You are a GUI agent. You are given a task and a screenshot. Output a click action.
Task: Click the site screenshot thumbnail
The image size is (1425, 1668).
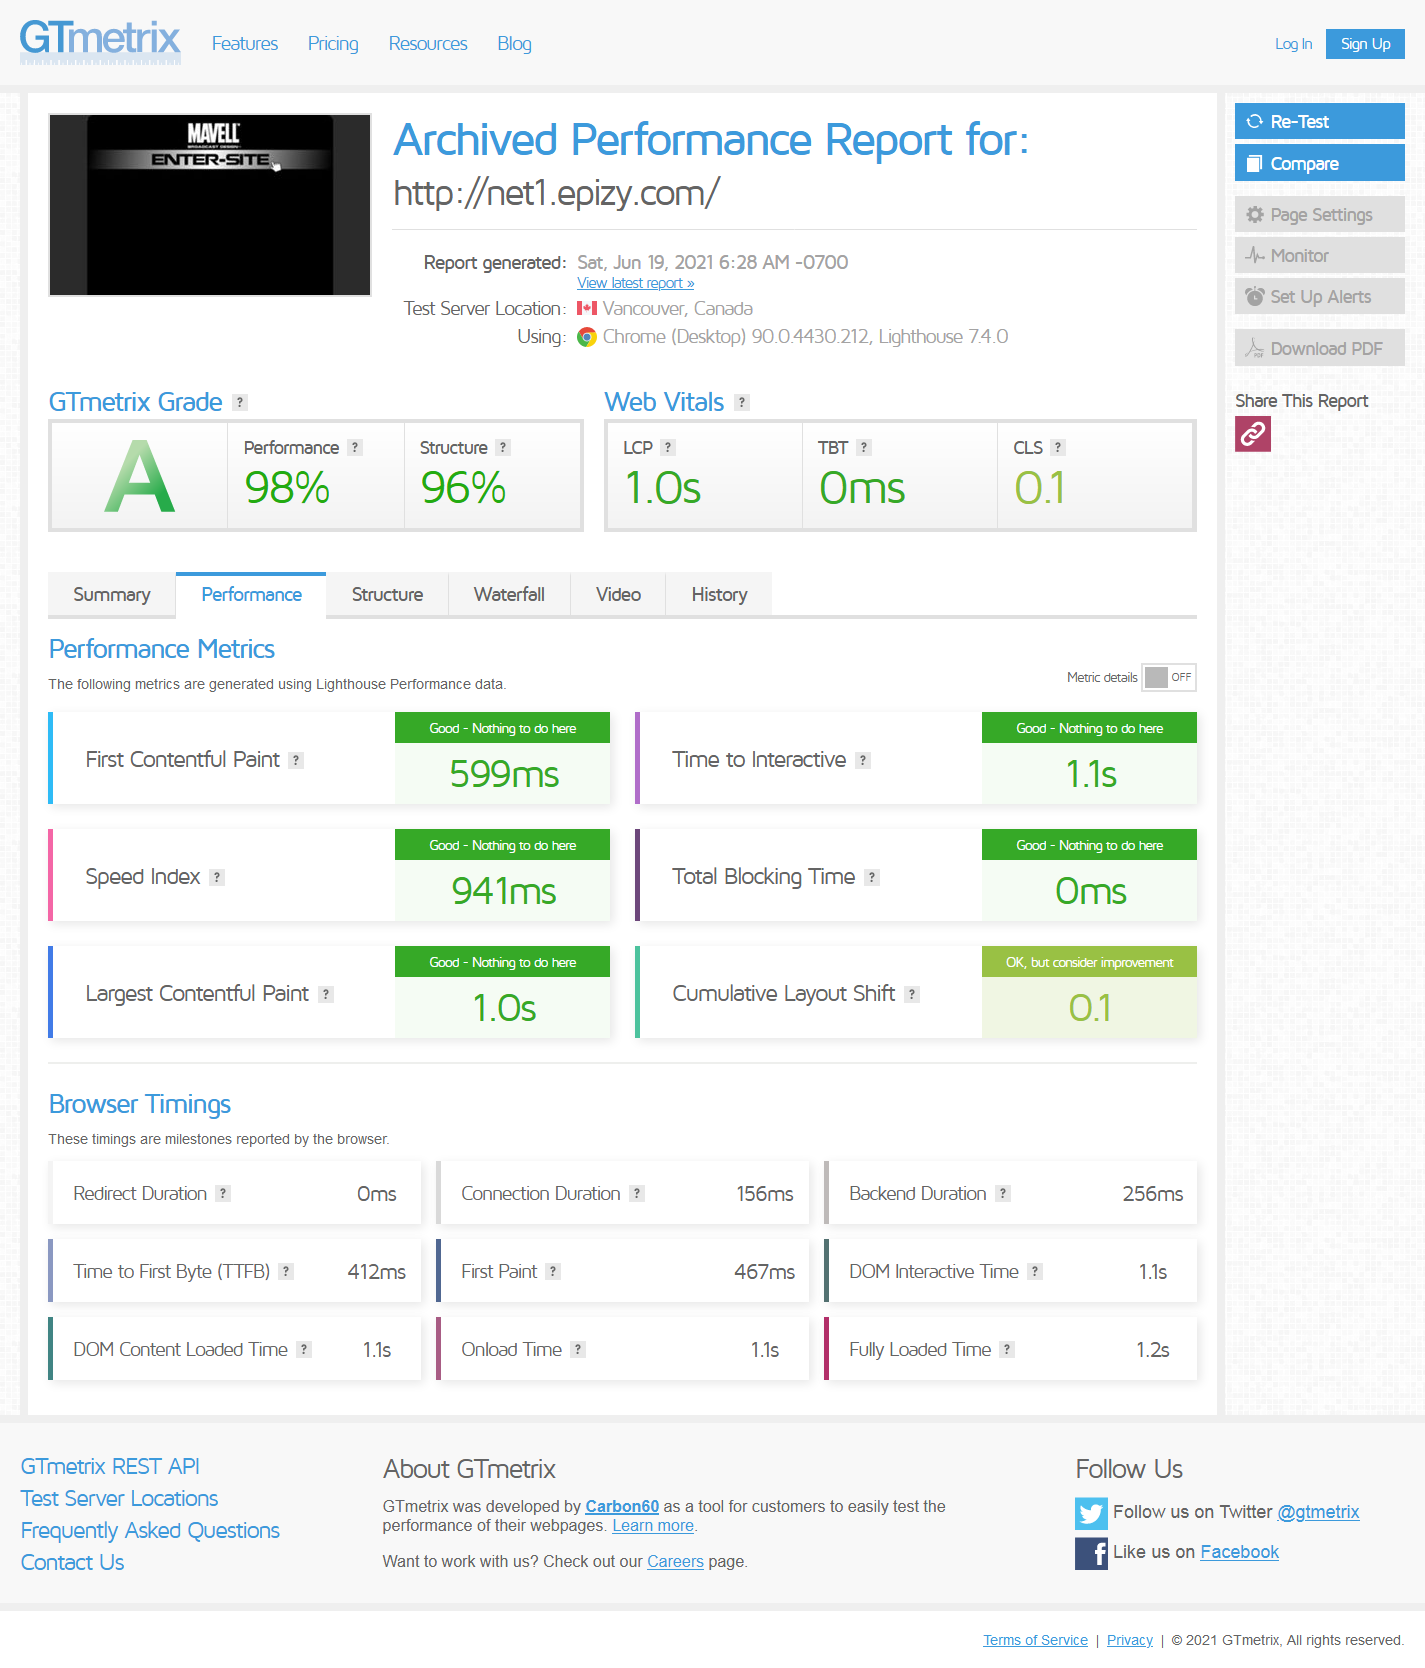click(210, 205)
